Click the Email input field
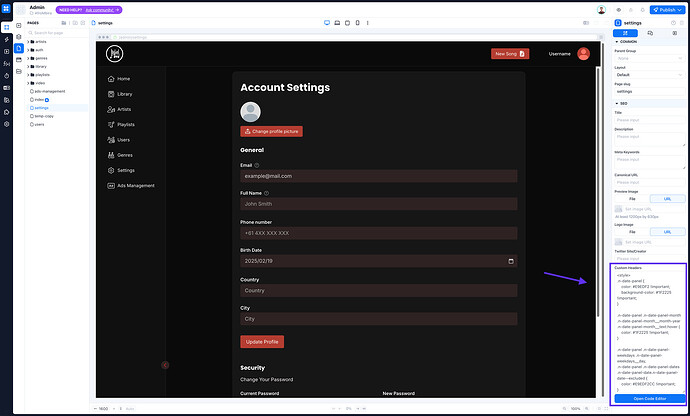 tap(378, 176)
